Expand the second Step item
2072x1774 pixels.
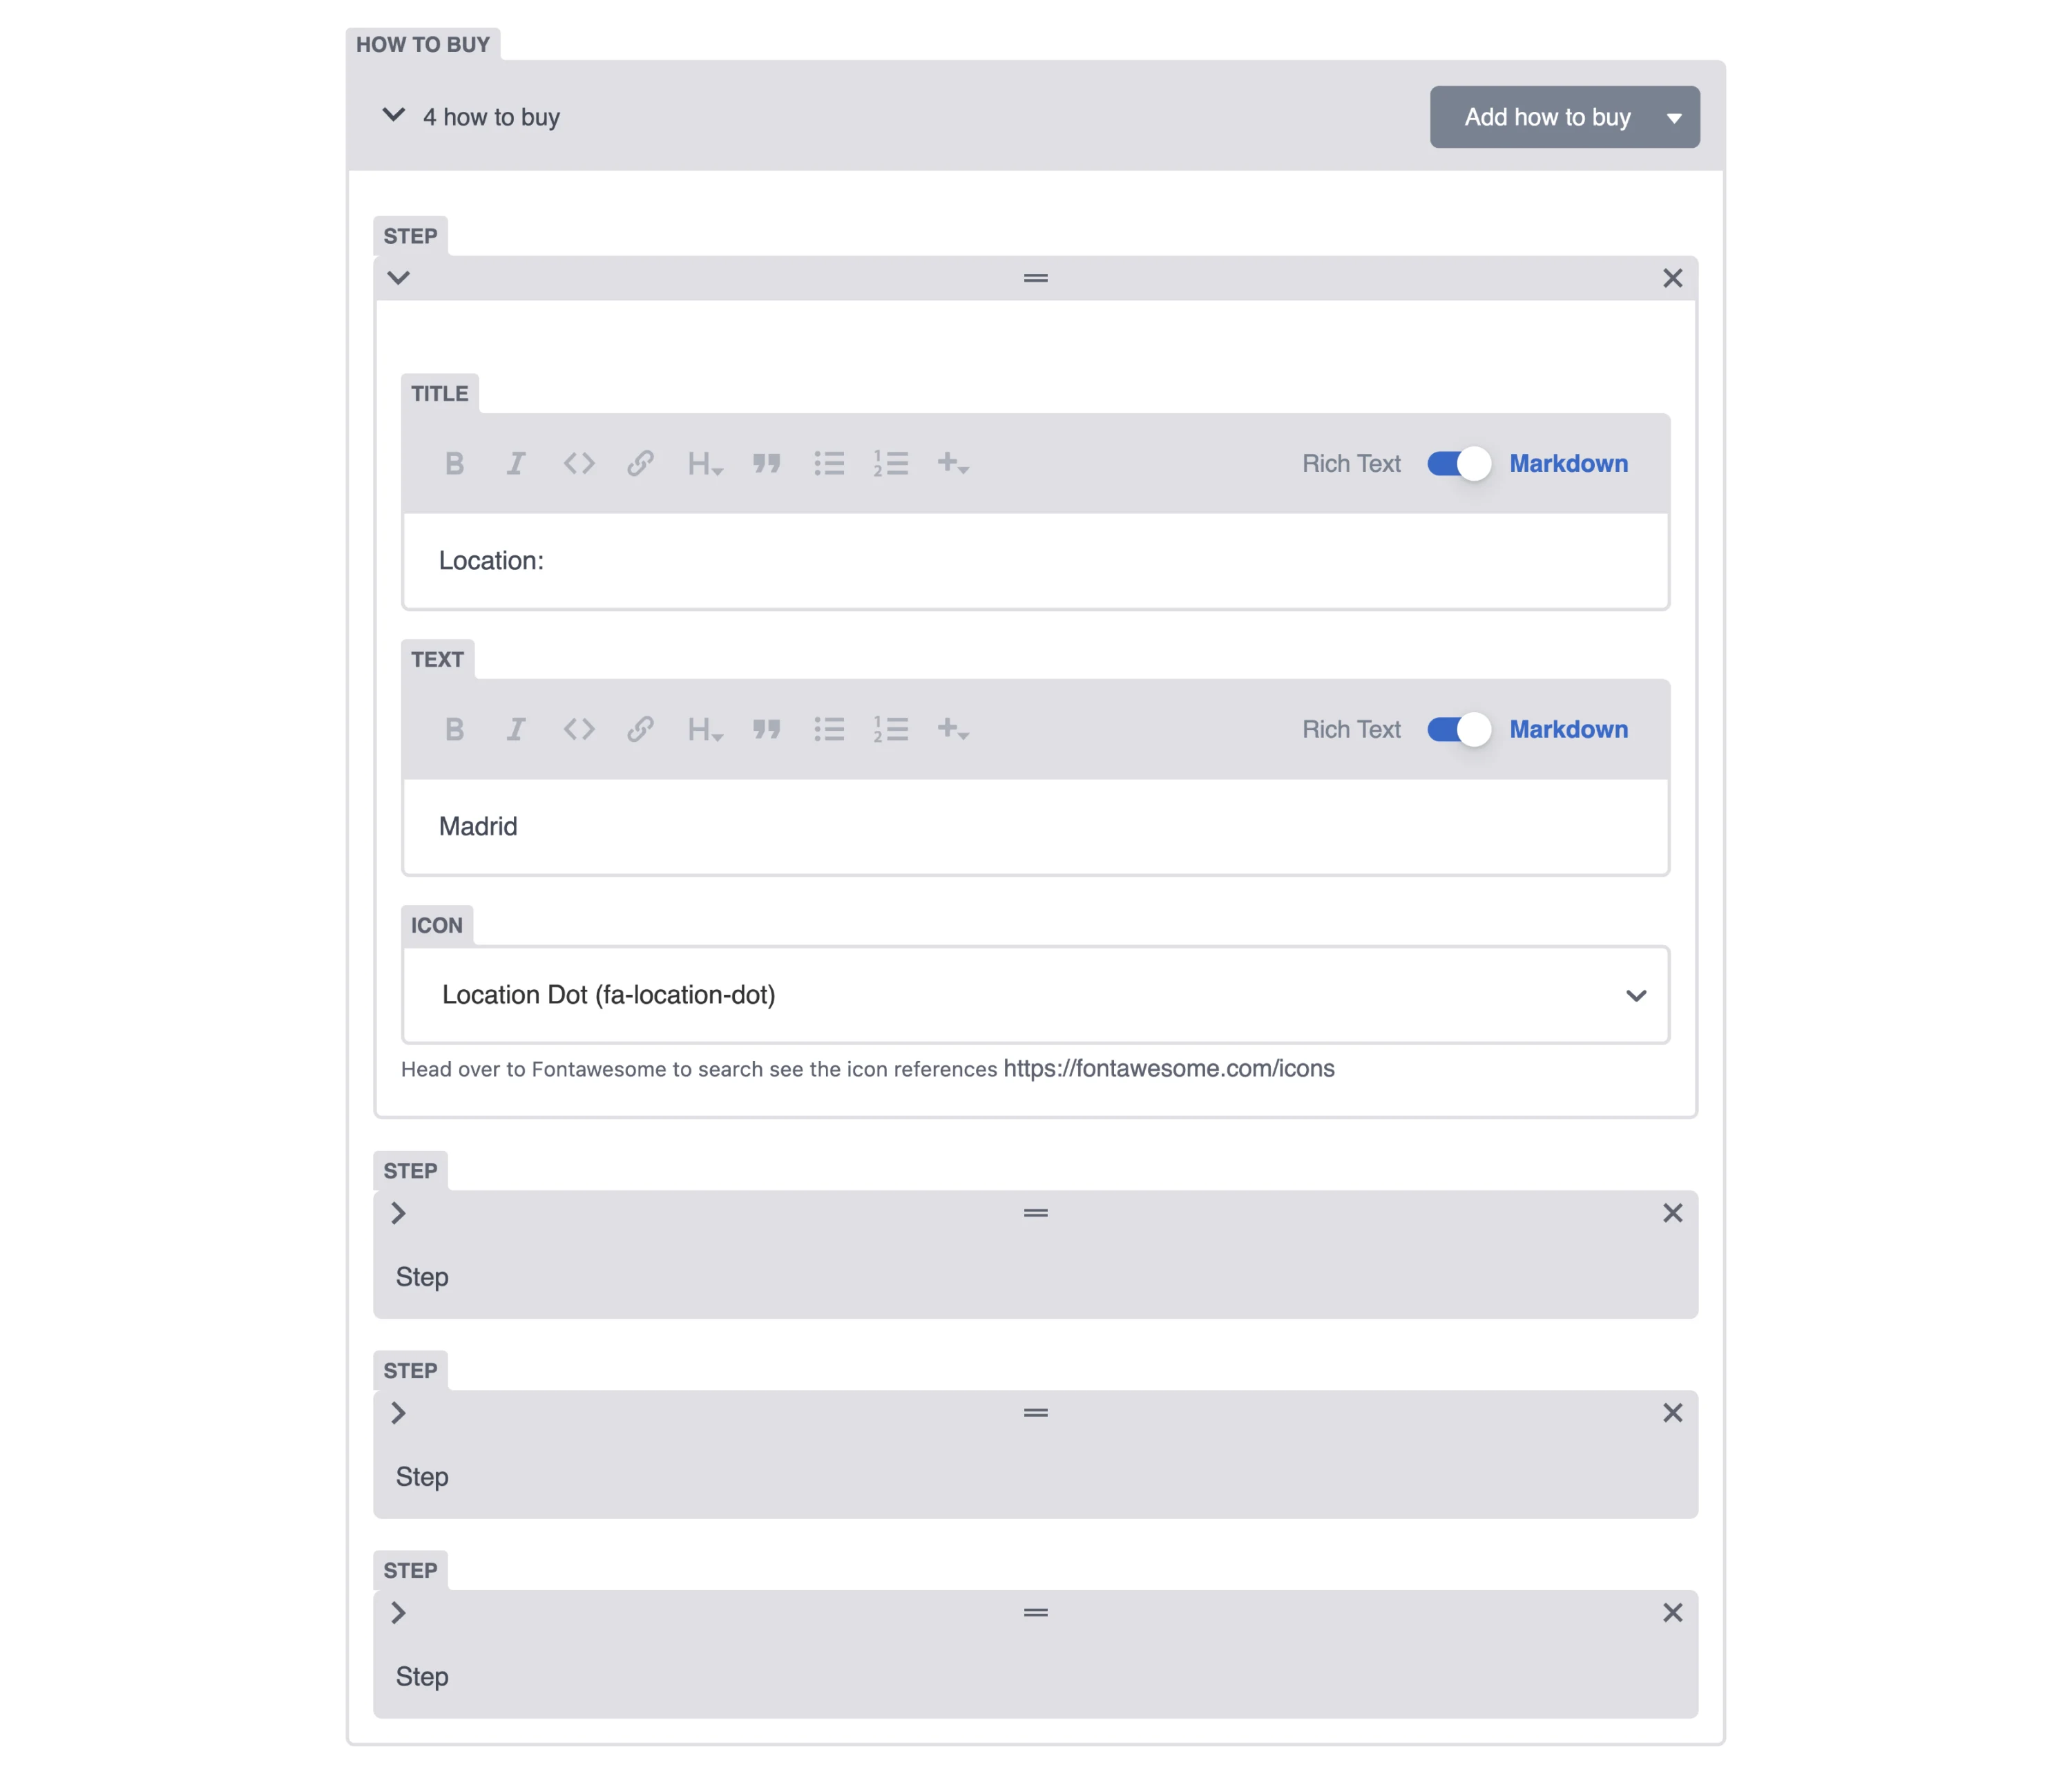click(x=398, y=1213)
